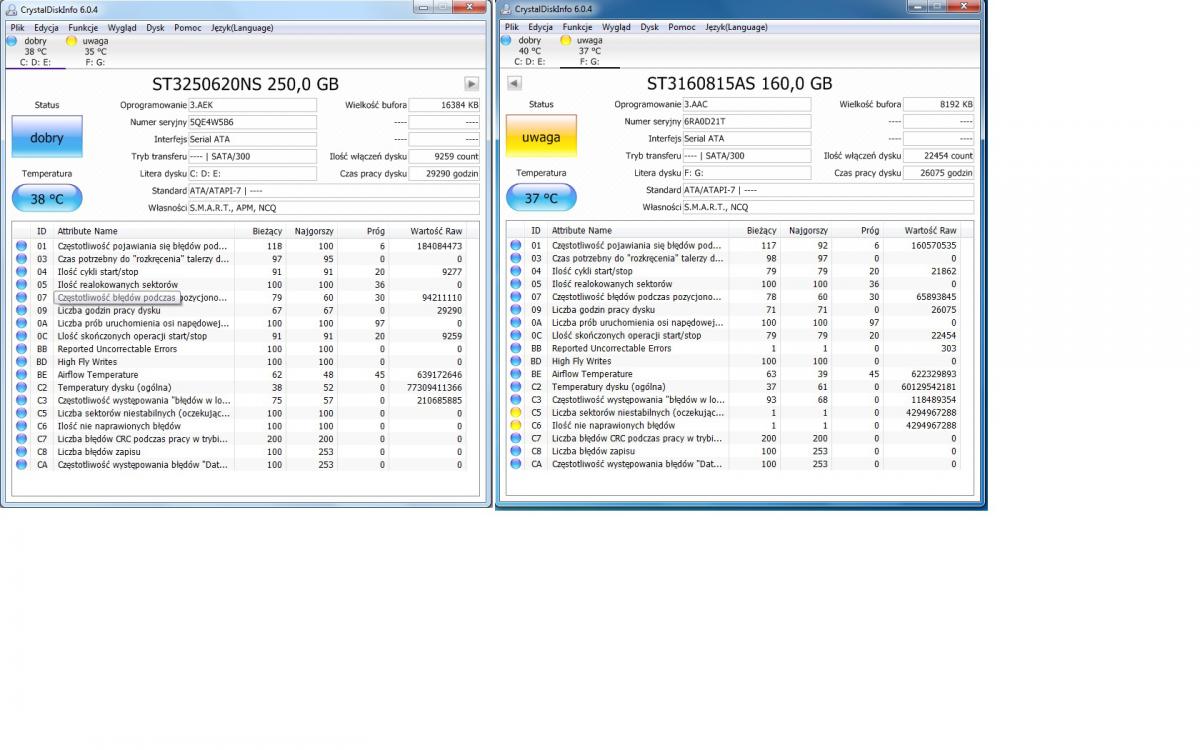Click blue 'dobry' disk indicator in ST3250620NS window
This screenshot has width=1200, height=750.
[x=12, y=41]
